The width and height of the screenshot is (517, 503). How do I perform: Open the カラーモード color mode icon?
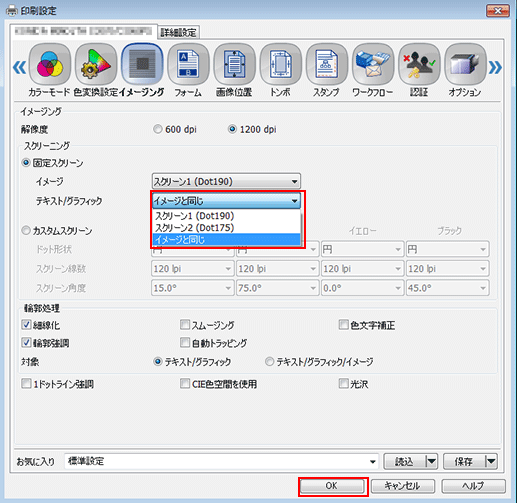[x=50, y=64]
